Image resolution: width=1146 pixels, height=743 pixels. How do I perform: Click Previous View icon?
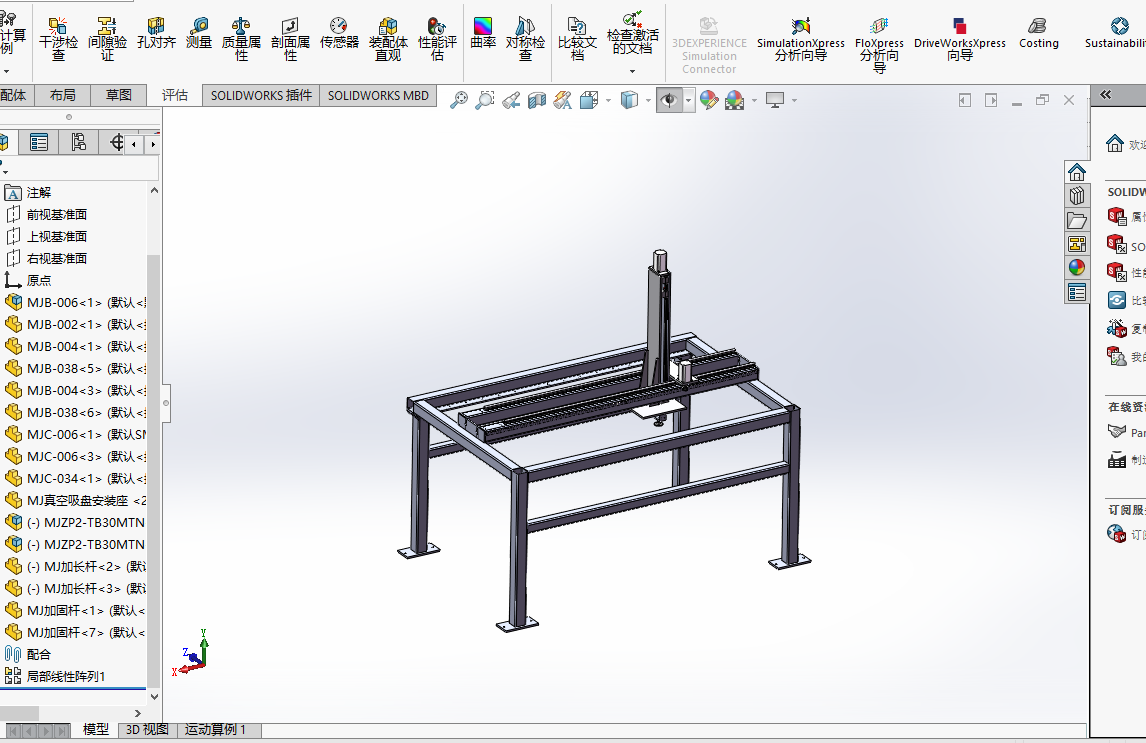511,100
